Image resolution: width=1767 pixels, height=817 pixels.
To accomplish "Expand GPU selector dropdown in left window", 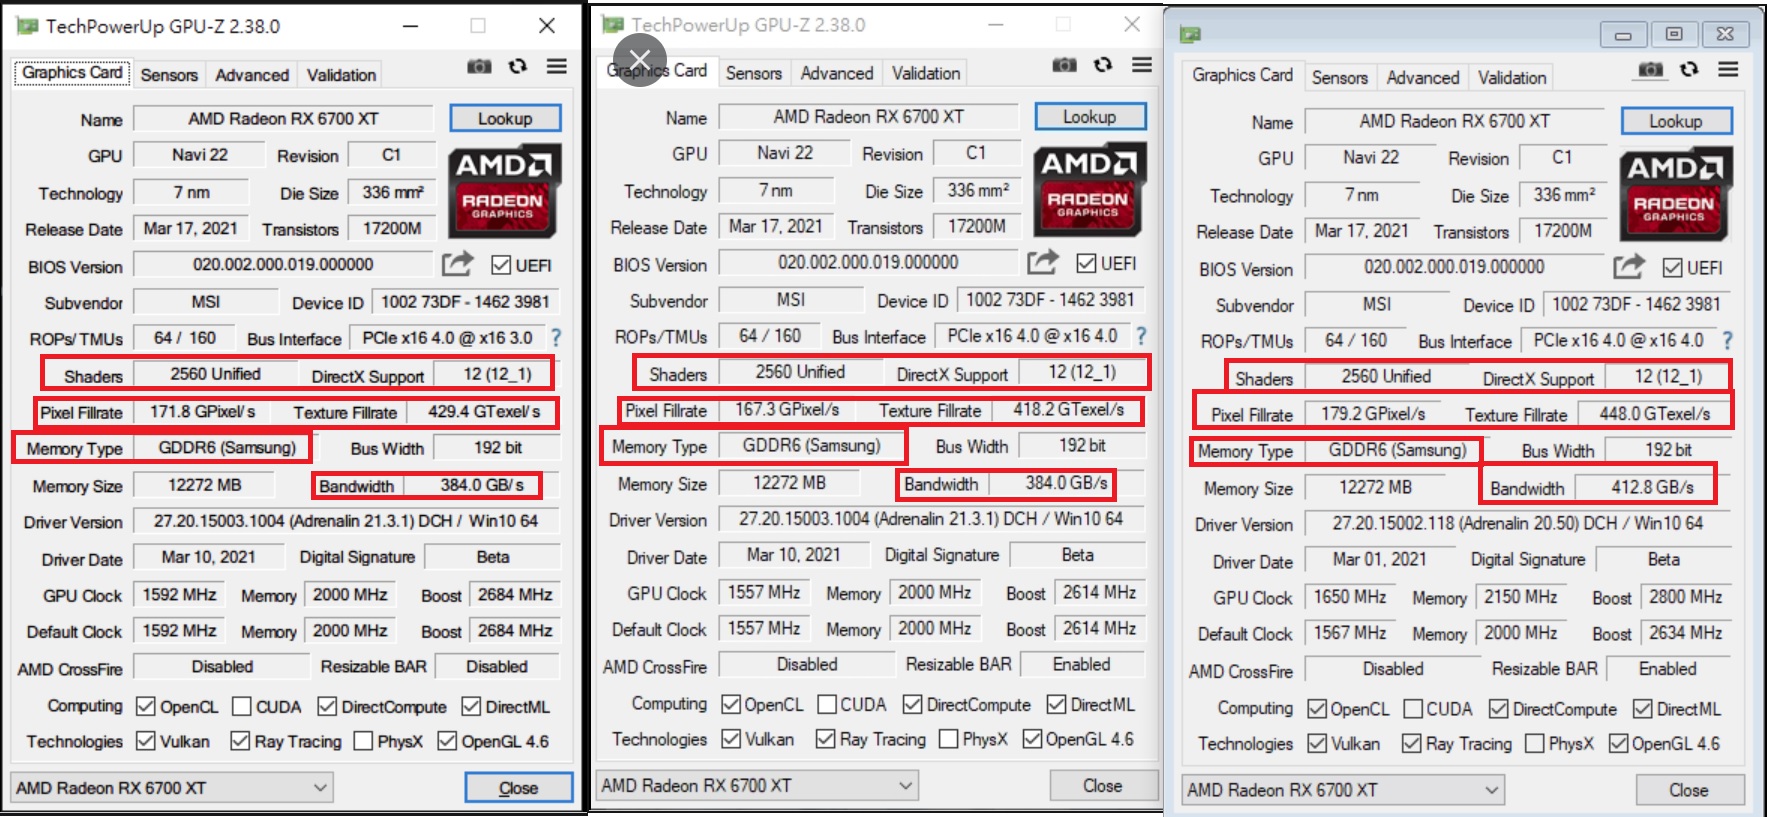I will (x=320, y=788).
